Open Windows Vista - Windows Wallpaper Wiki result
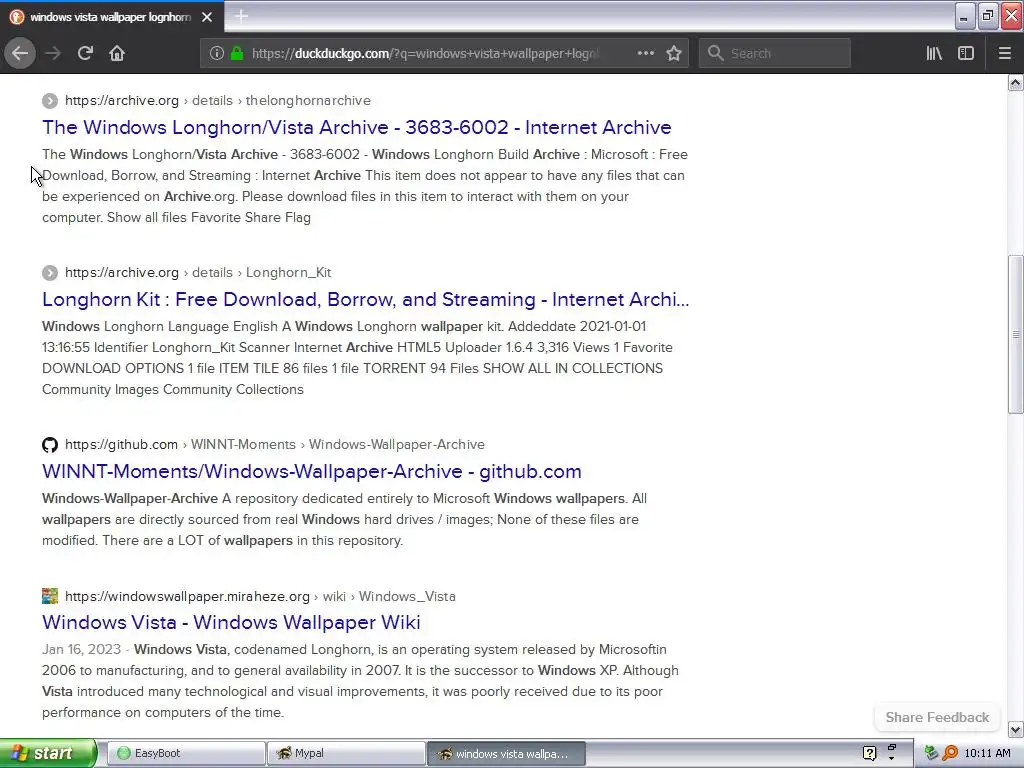Image resolution: width=1024 pixels, height=768 pixels. [x=231, y=622]
